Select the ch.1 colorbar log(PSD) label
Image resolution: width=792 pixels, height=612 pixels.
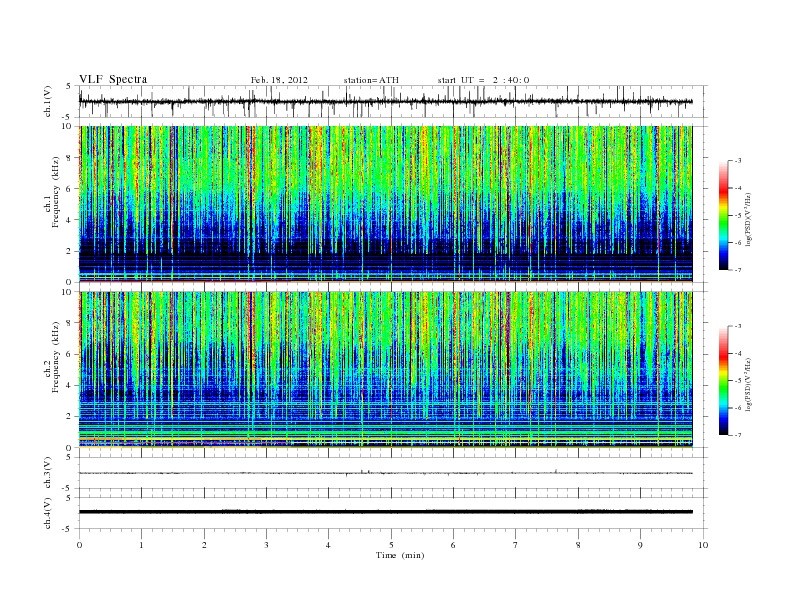pos(748,219)
